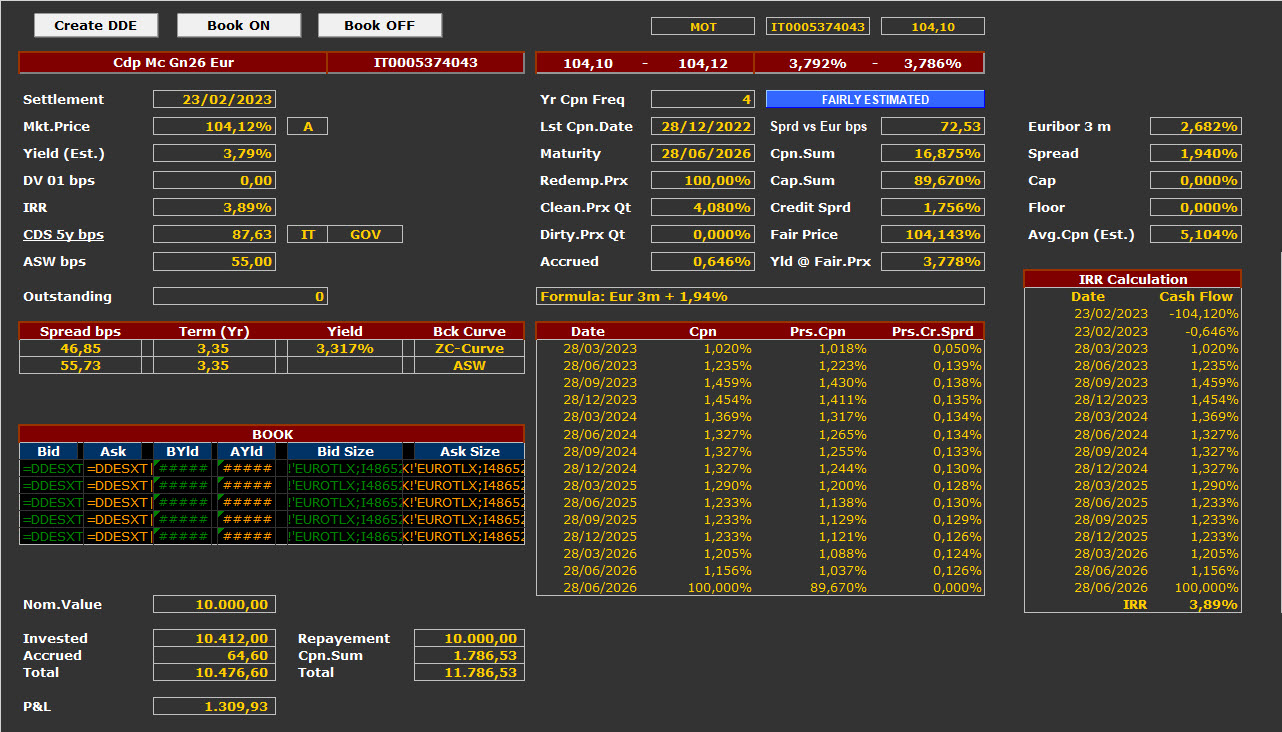
Task: Select the Euribor 3 m value field
Action: (x=1195, y=127)
